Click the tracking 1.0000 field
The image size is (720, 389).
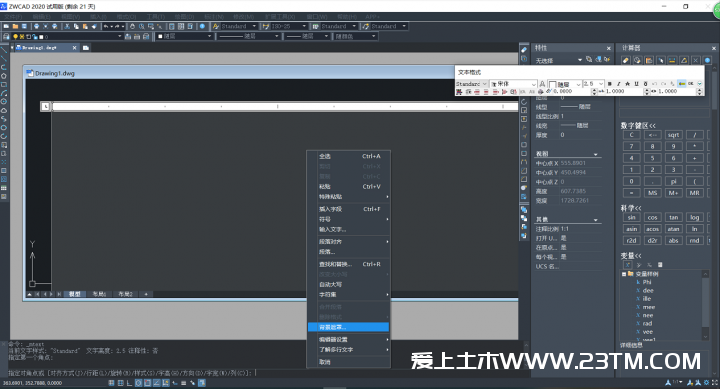click(625, 91)
